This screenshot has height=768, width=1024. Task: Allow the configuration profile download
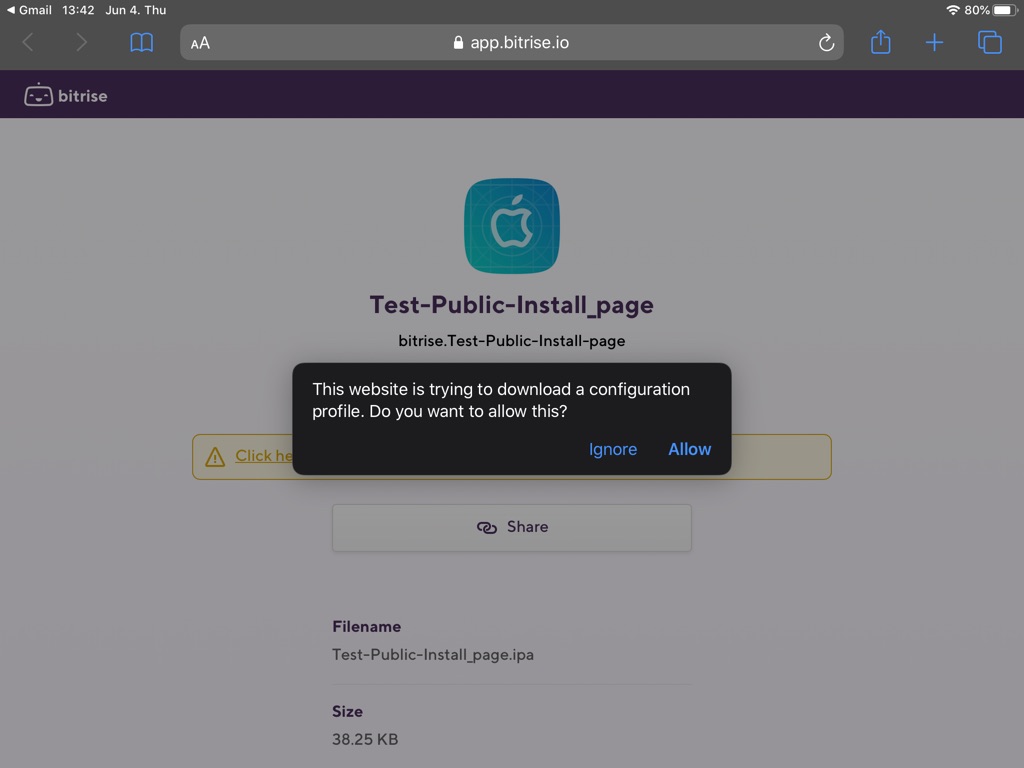point(689,449)
